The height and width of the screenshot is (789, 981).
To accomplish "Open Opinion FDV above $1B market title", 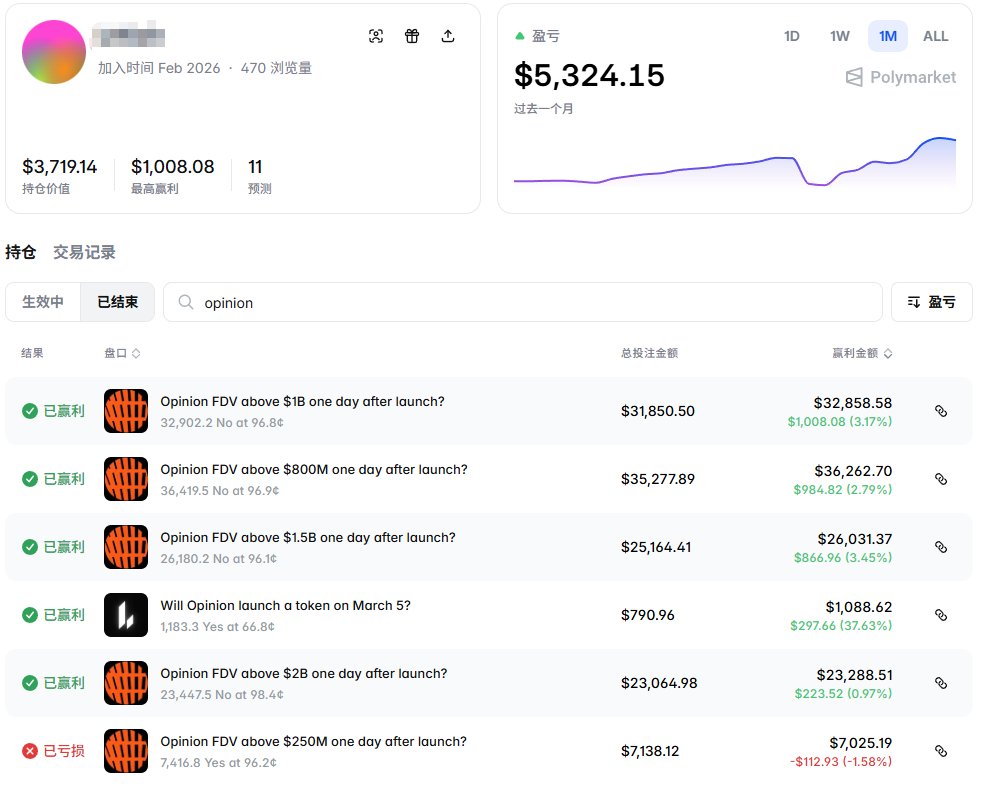I will click(x=302, y=402).
